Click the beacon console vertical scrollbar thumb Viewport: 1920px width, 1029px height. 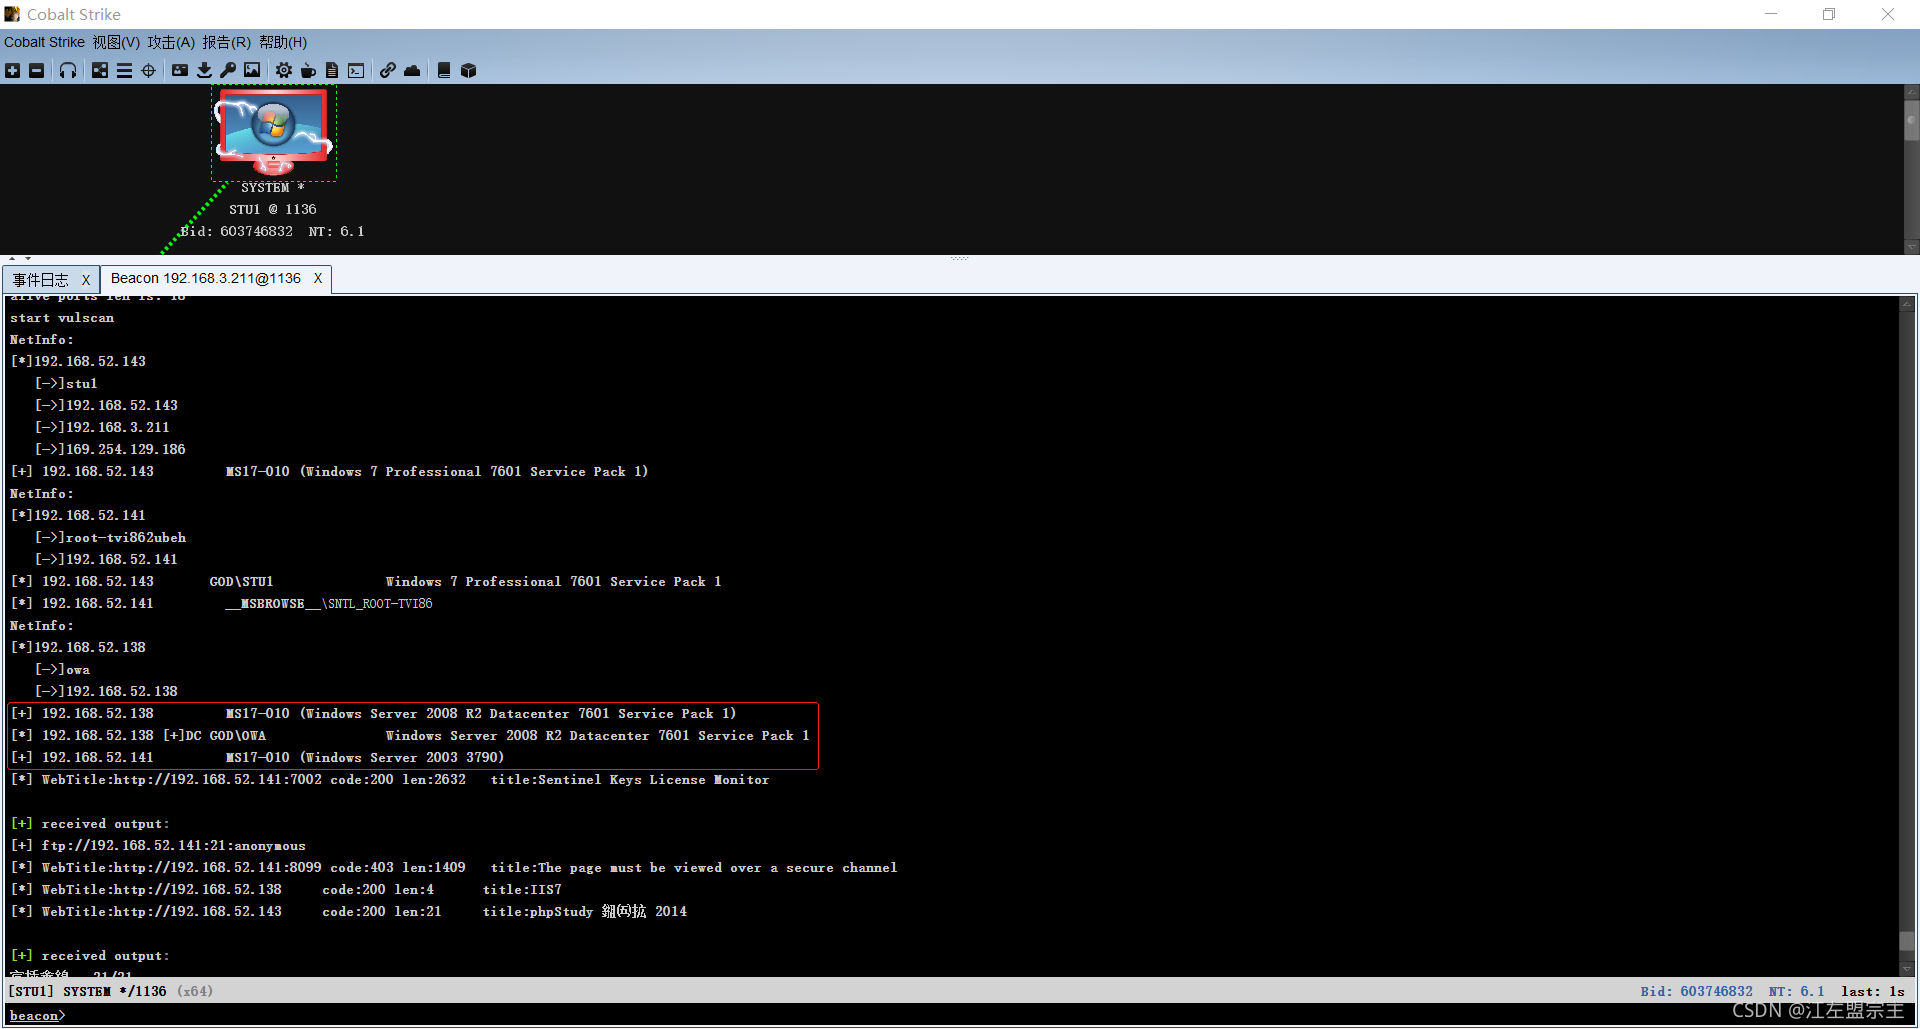pyautogui.click(x=1907, y=941)
